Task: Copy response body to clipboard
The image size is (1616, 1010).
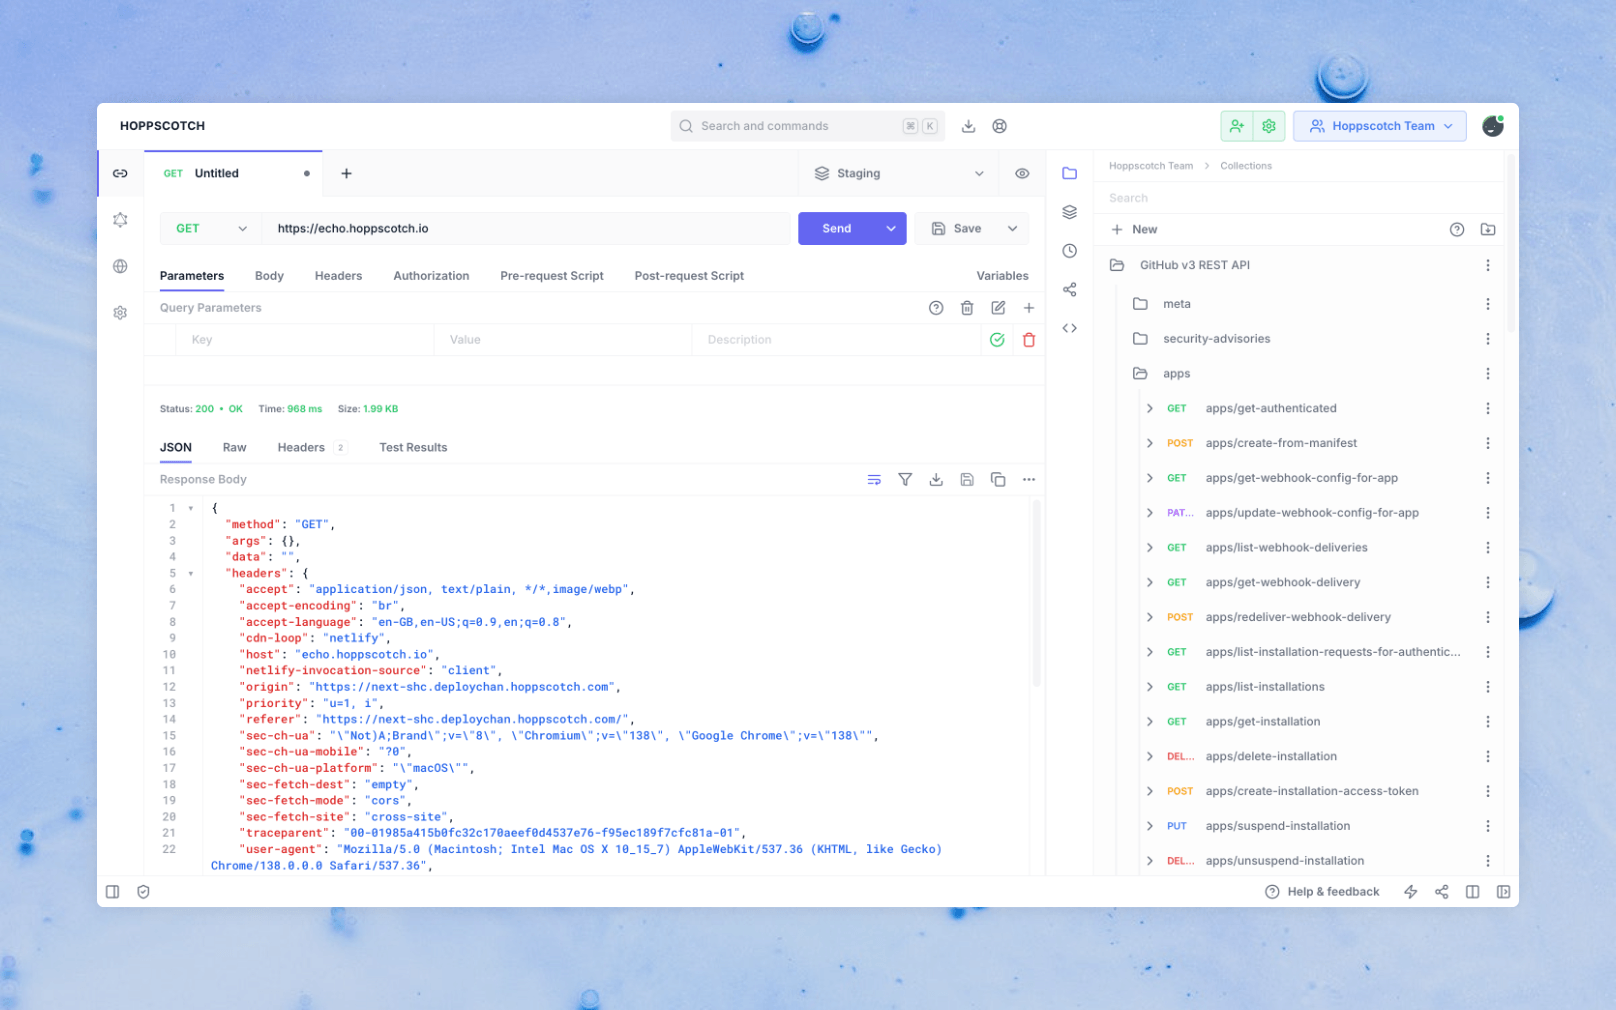Action: point(998,480)
